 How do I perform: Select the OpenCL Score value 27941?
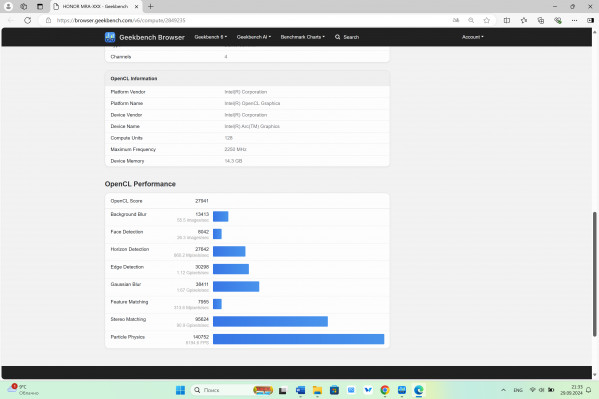202,201
